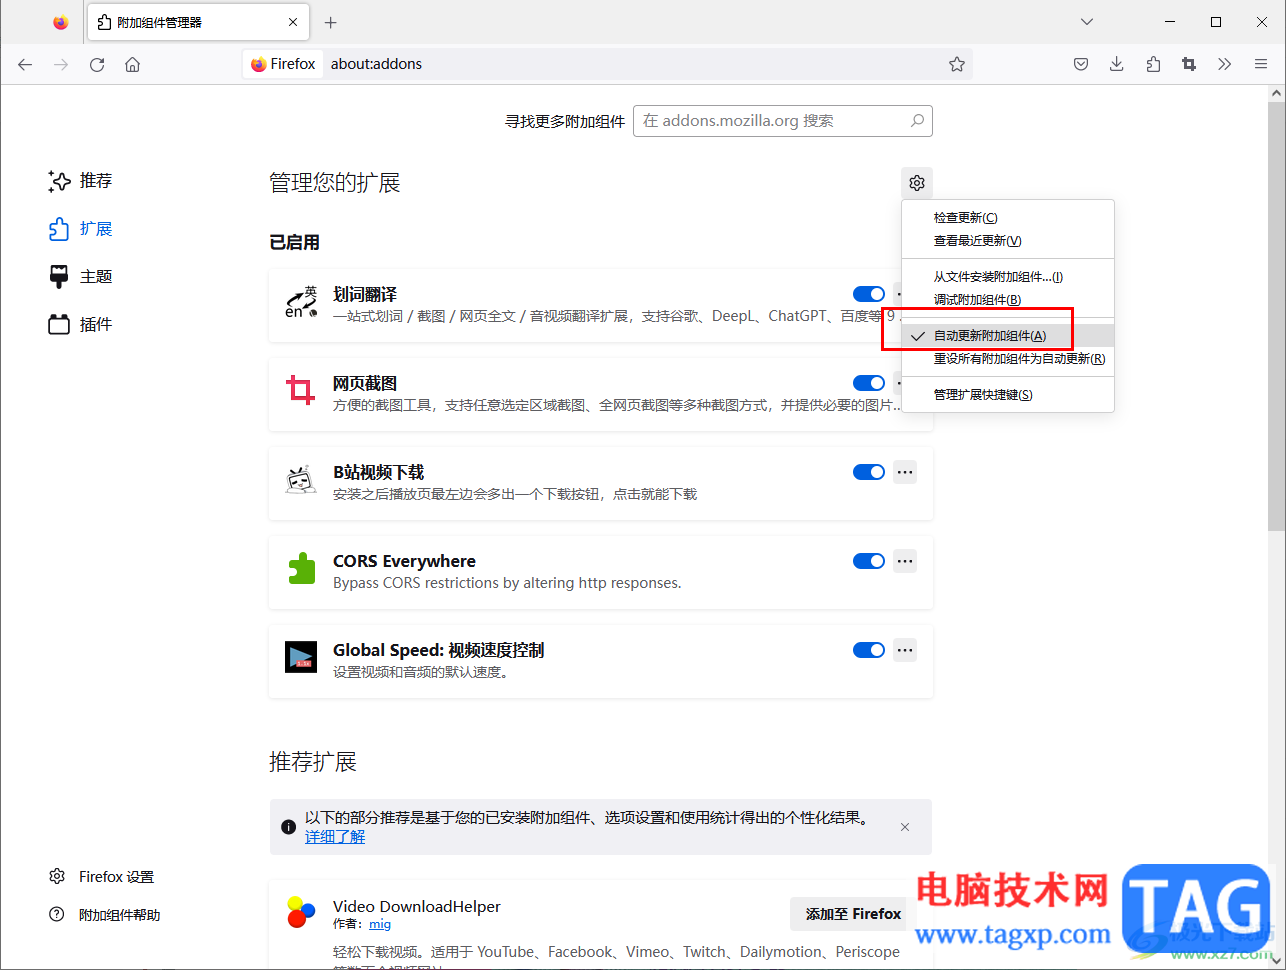Open Firefox View pinned icon
Screen dimensions: 1286x970
point(61,22)
